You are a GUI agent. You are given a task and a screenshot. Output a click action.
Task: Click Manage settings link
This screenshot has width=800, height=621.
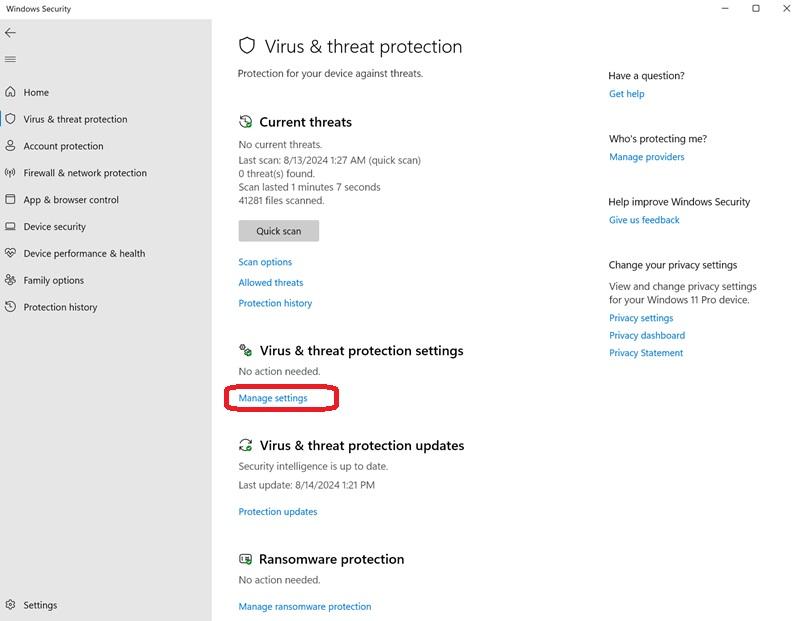273,398
